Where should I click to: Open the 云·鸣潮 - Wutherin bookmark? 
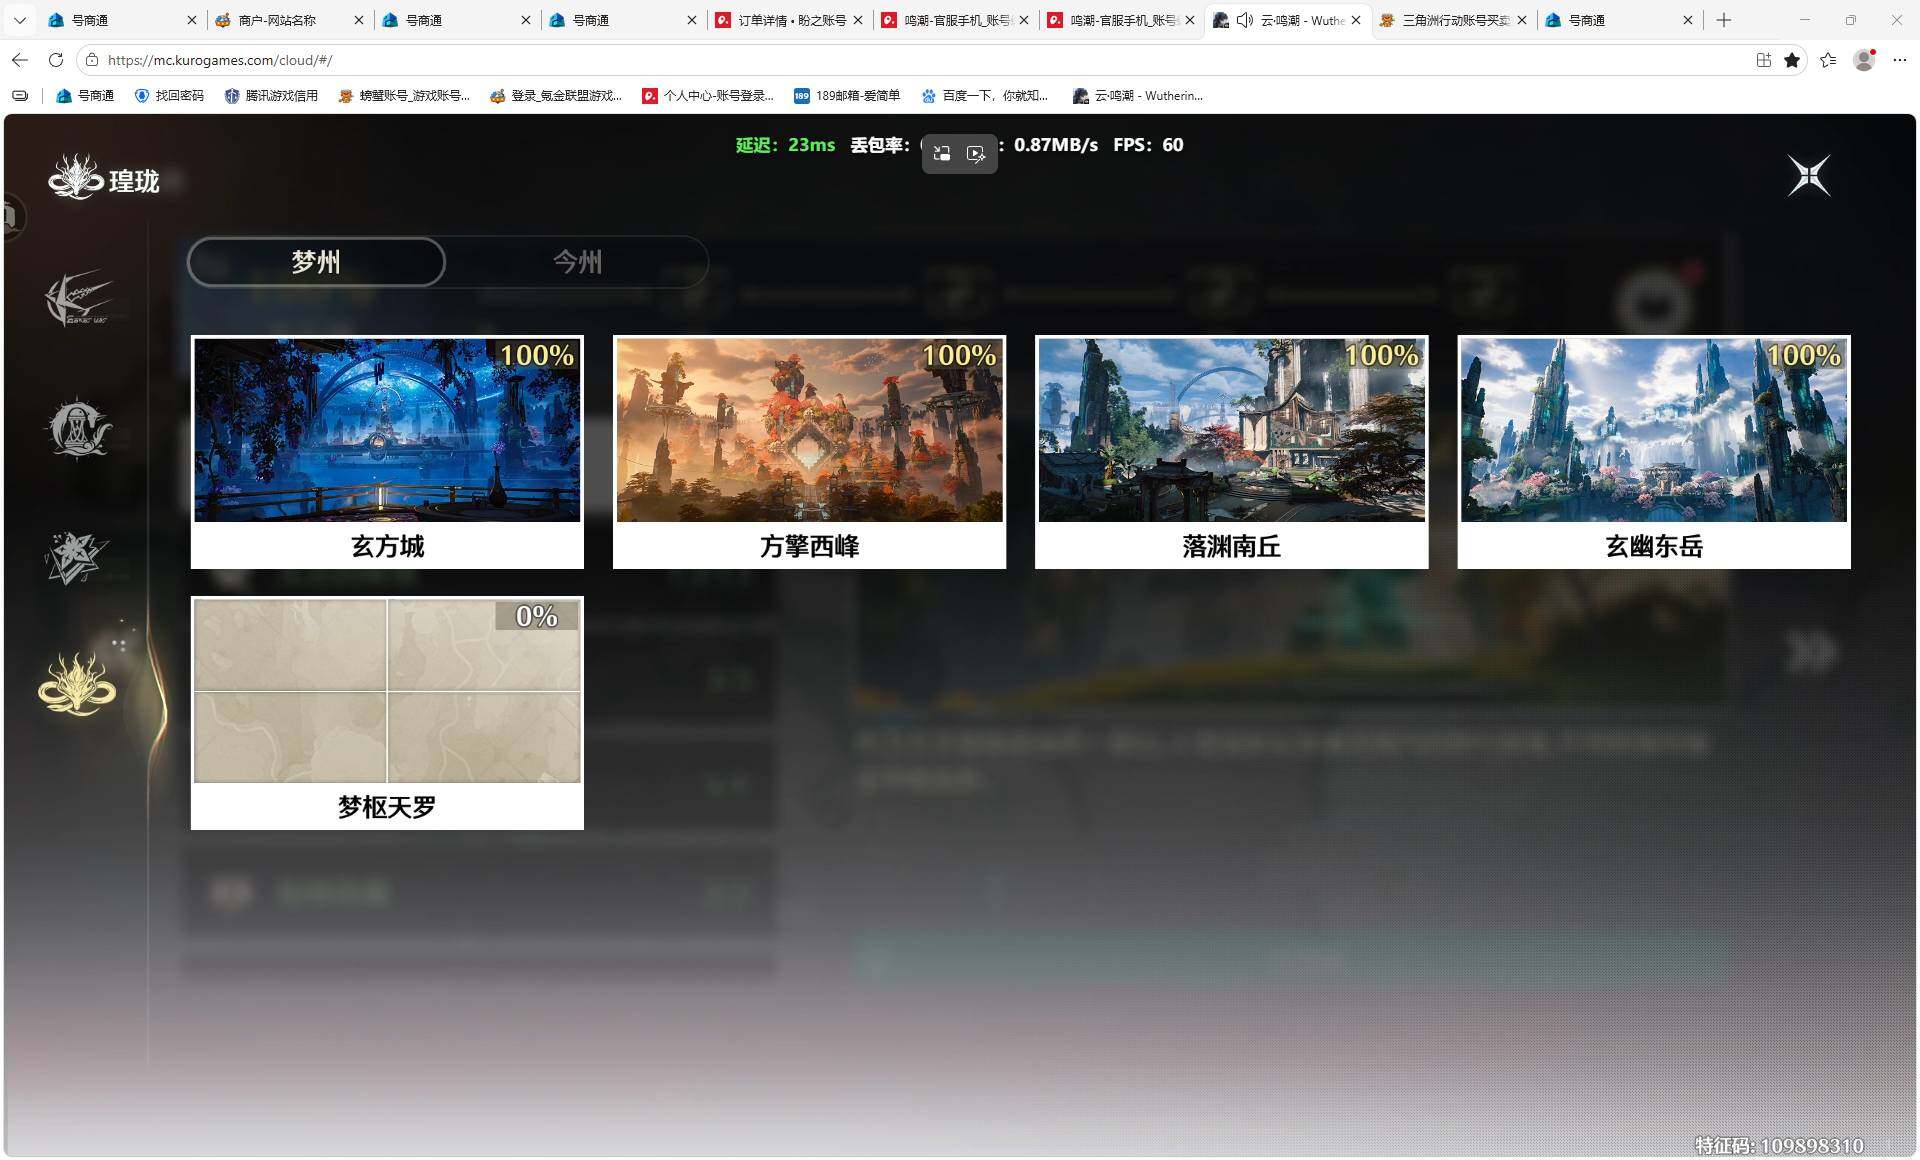pos(1138,96)
